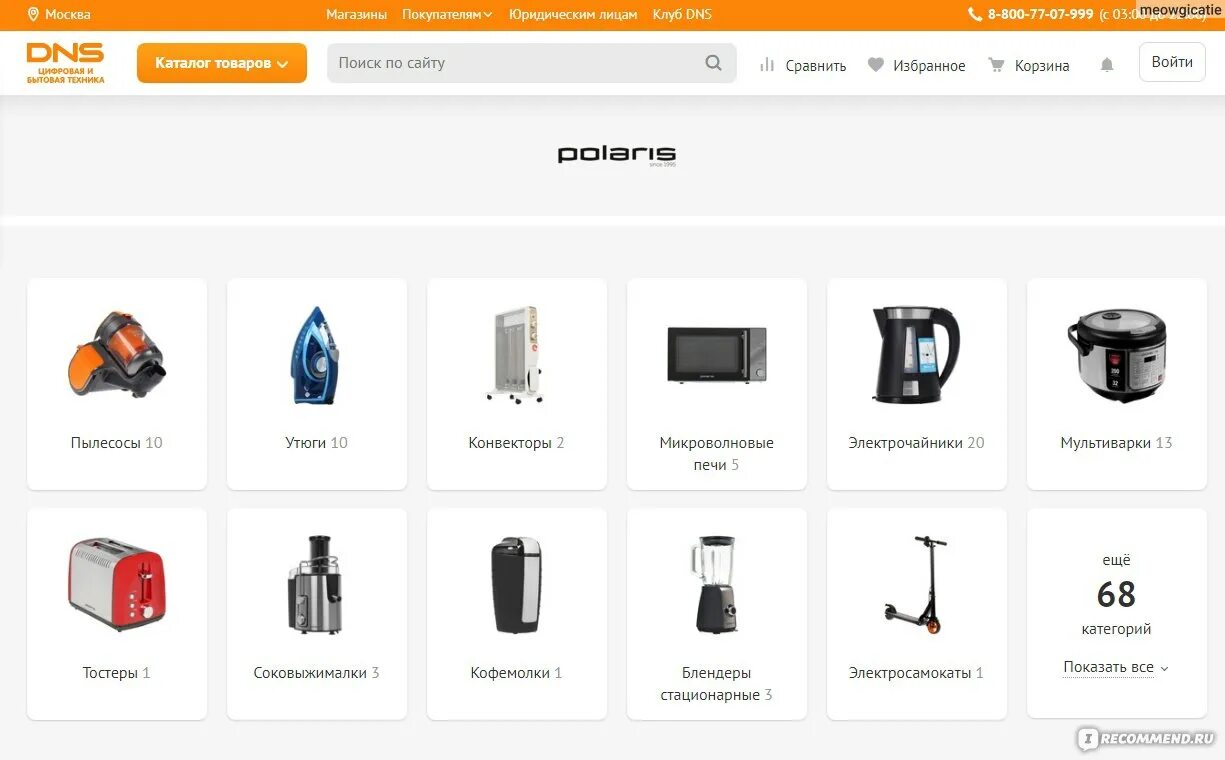Open the Клуб DNS menu item
Image resolution: width=1225 pixels, height=760 pixels.
click(682, 14)
